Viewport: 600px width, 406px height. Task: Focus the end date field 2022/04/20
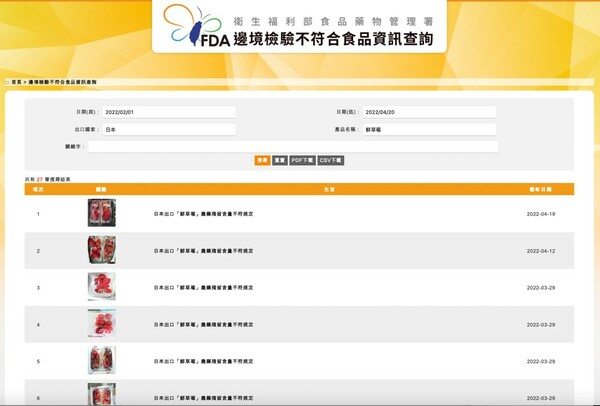click(429, 112)
